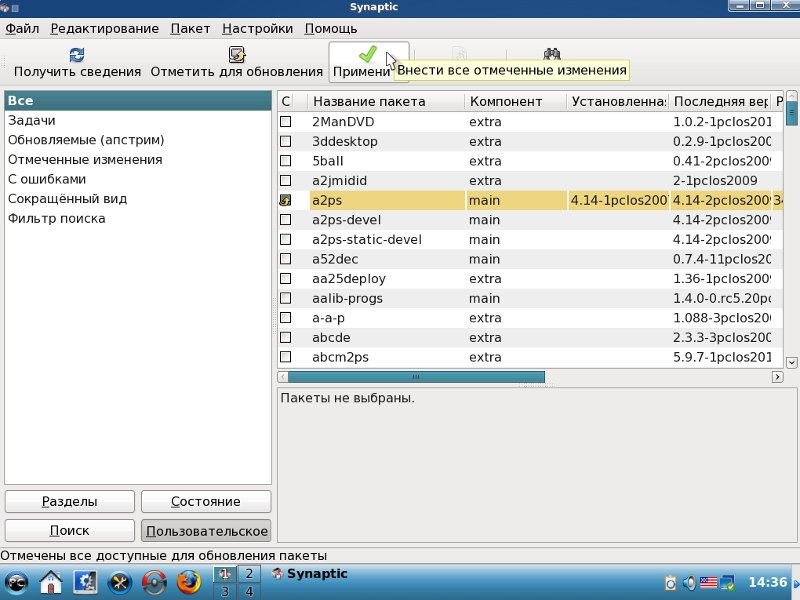Mark the checkbox for package a52dec
The height and width of the screenshot is (600, 800).
[285, 259]
